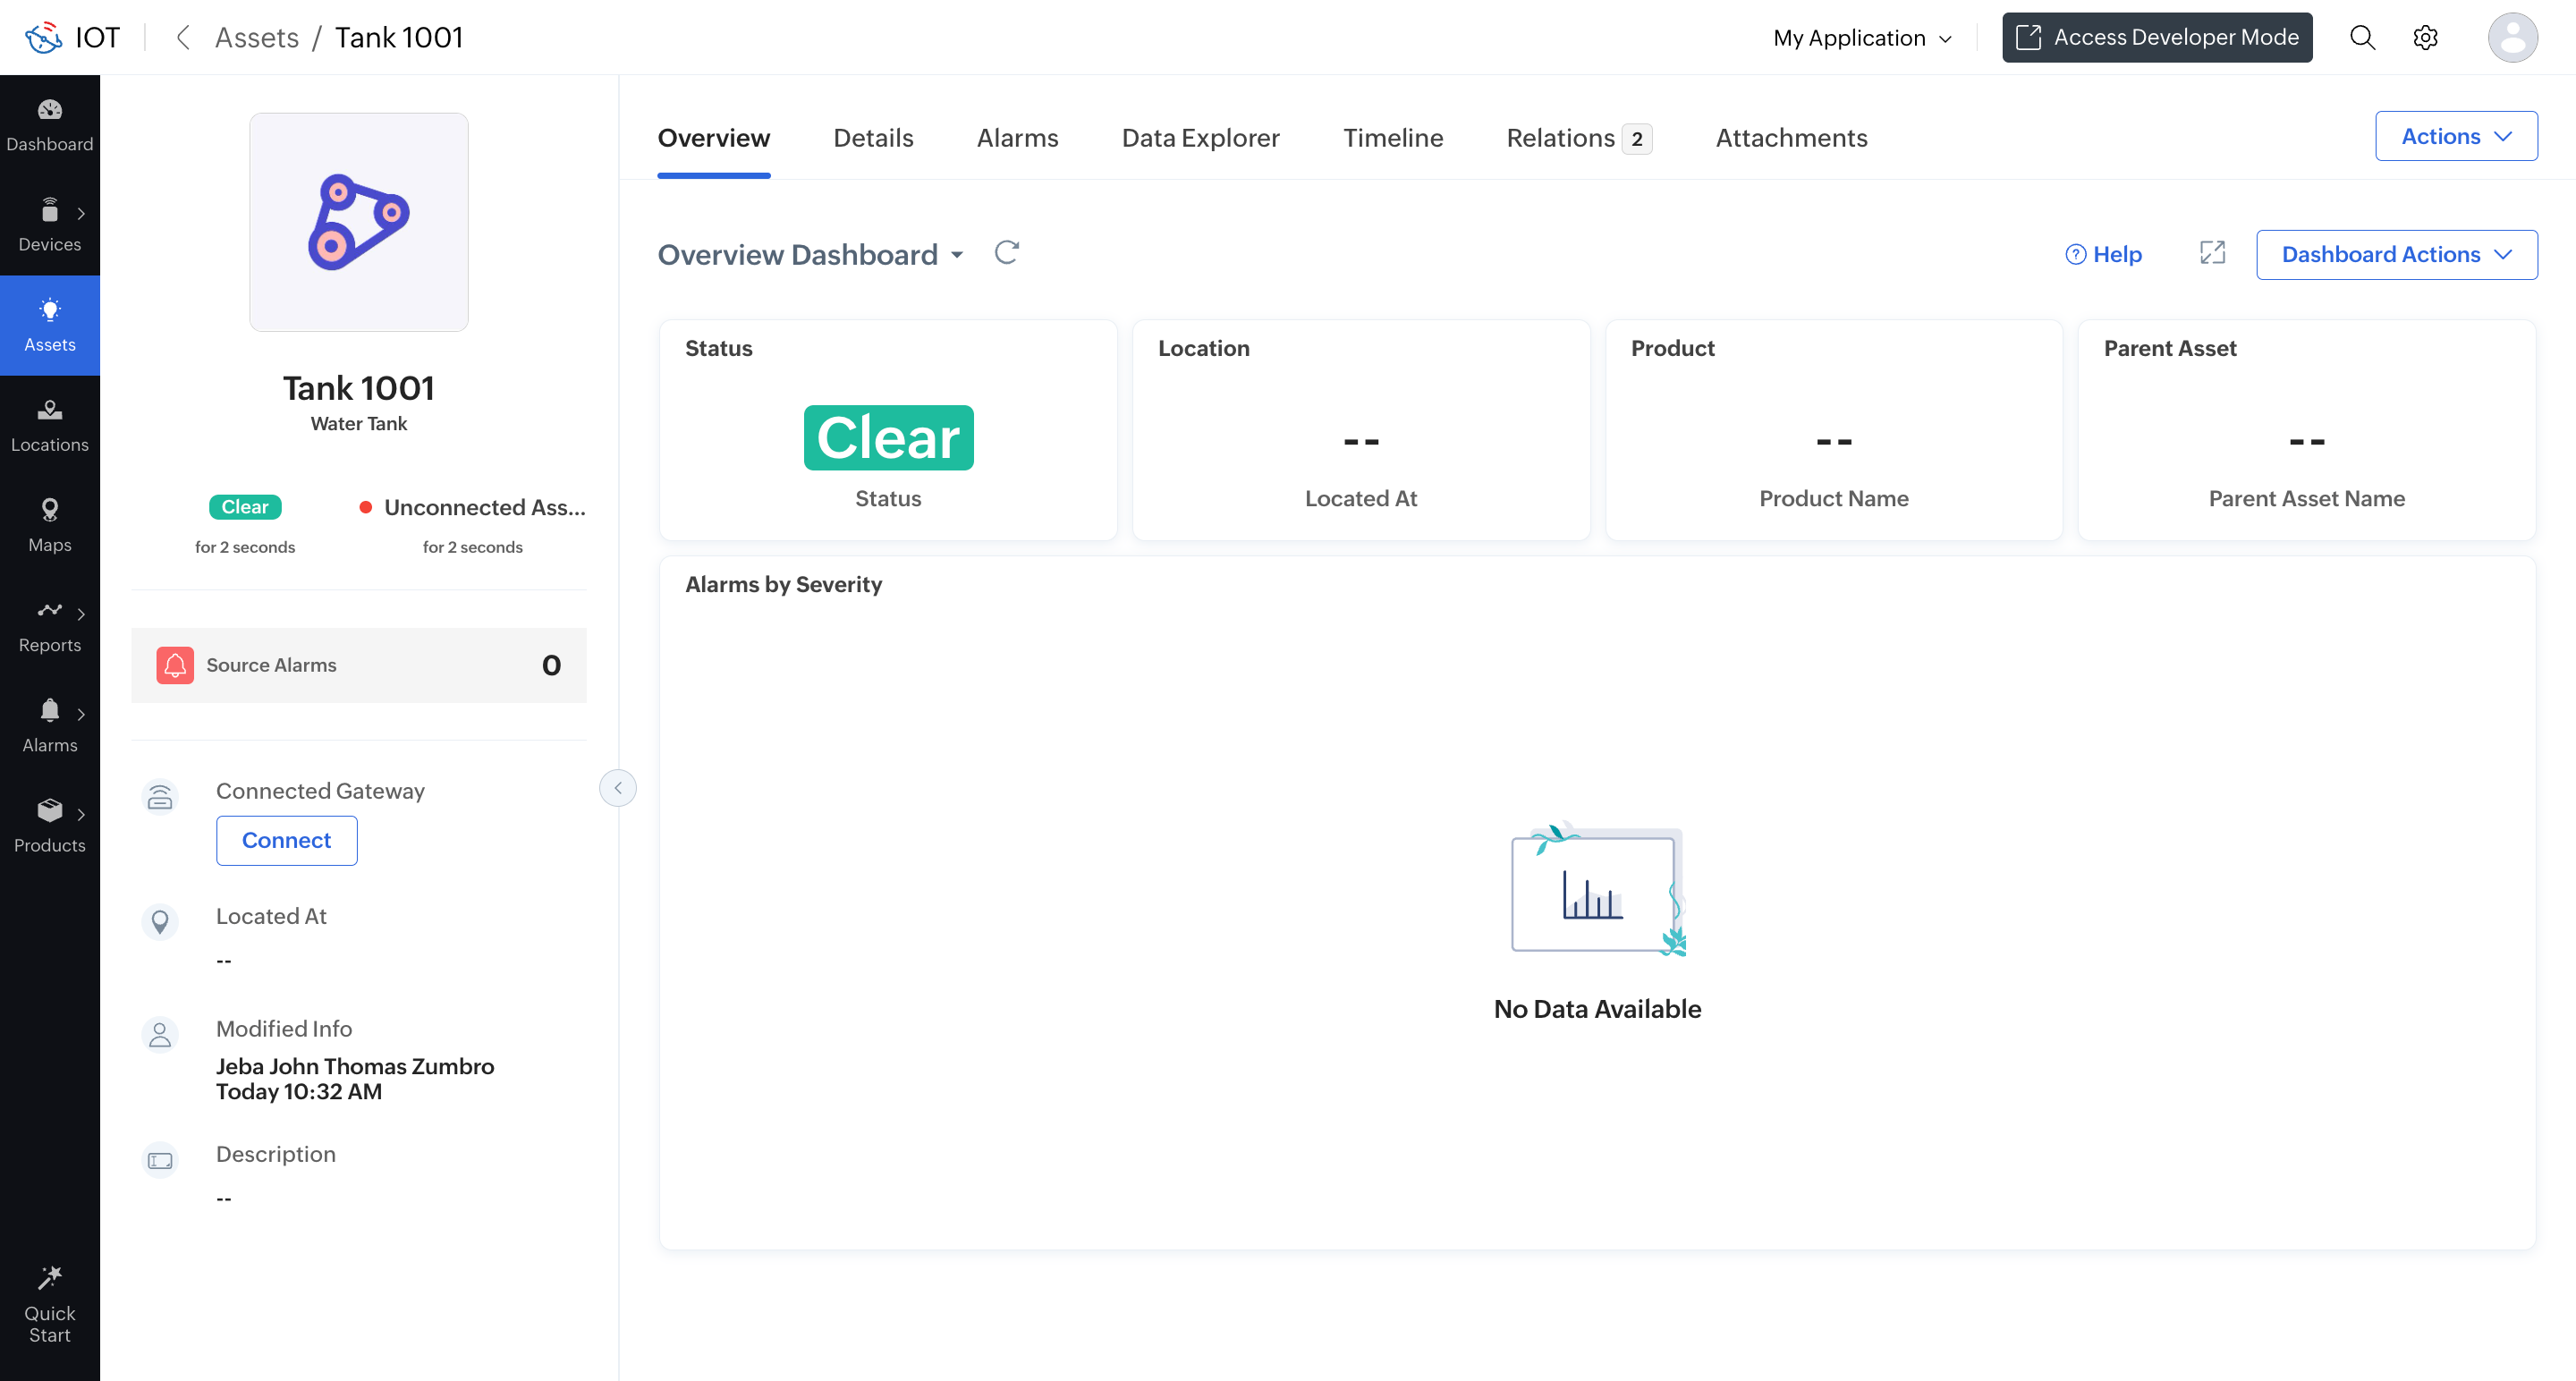Click the Located At pin icon
2576x1381 pixels.
[x=160, y=921]
